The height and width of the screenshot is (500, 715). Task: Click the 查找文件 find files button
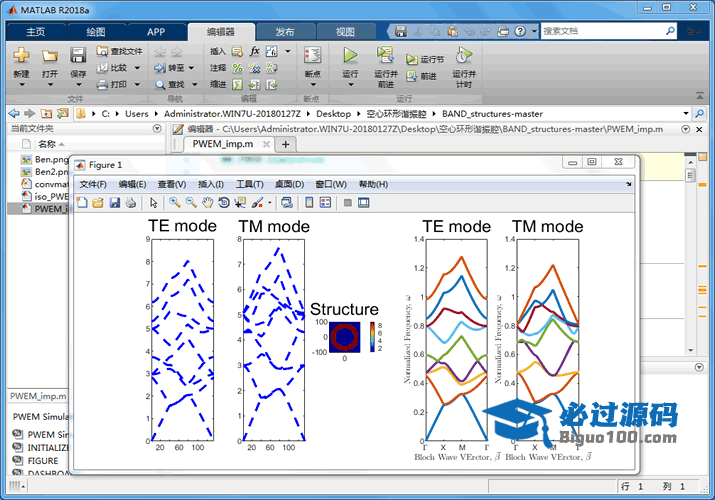pyautogui.click(x=119, y=51)
